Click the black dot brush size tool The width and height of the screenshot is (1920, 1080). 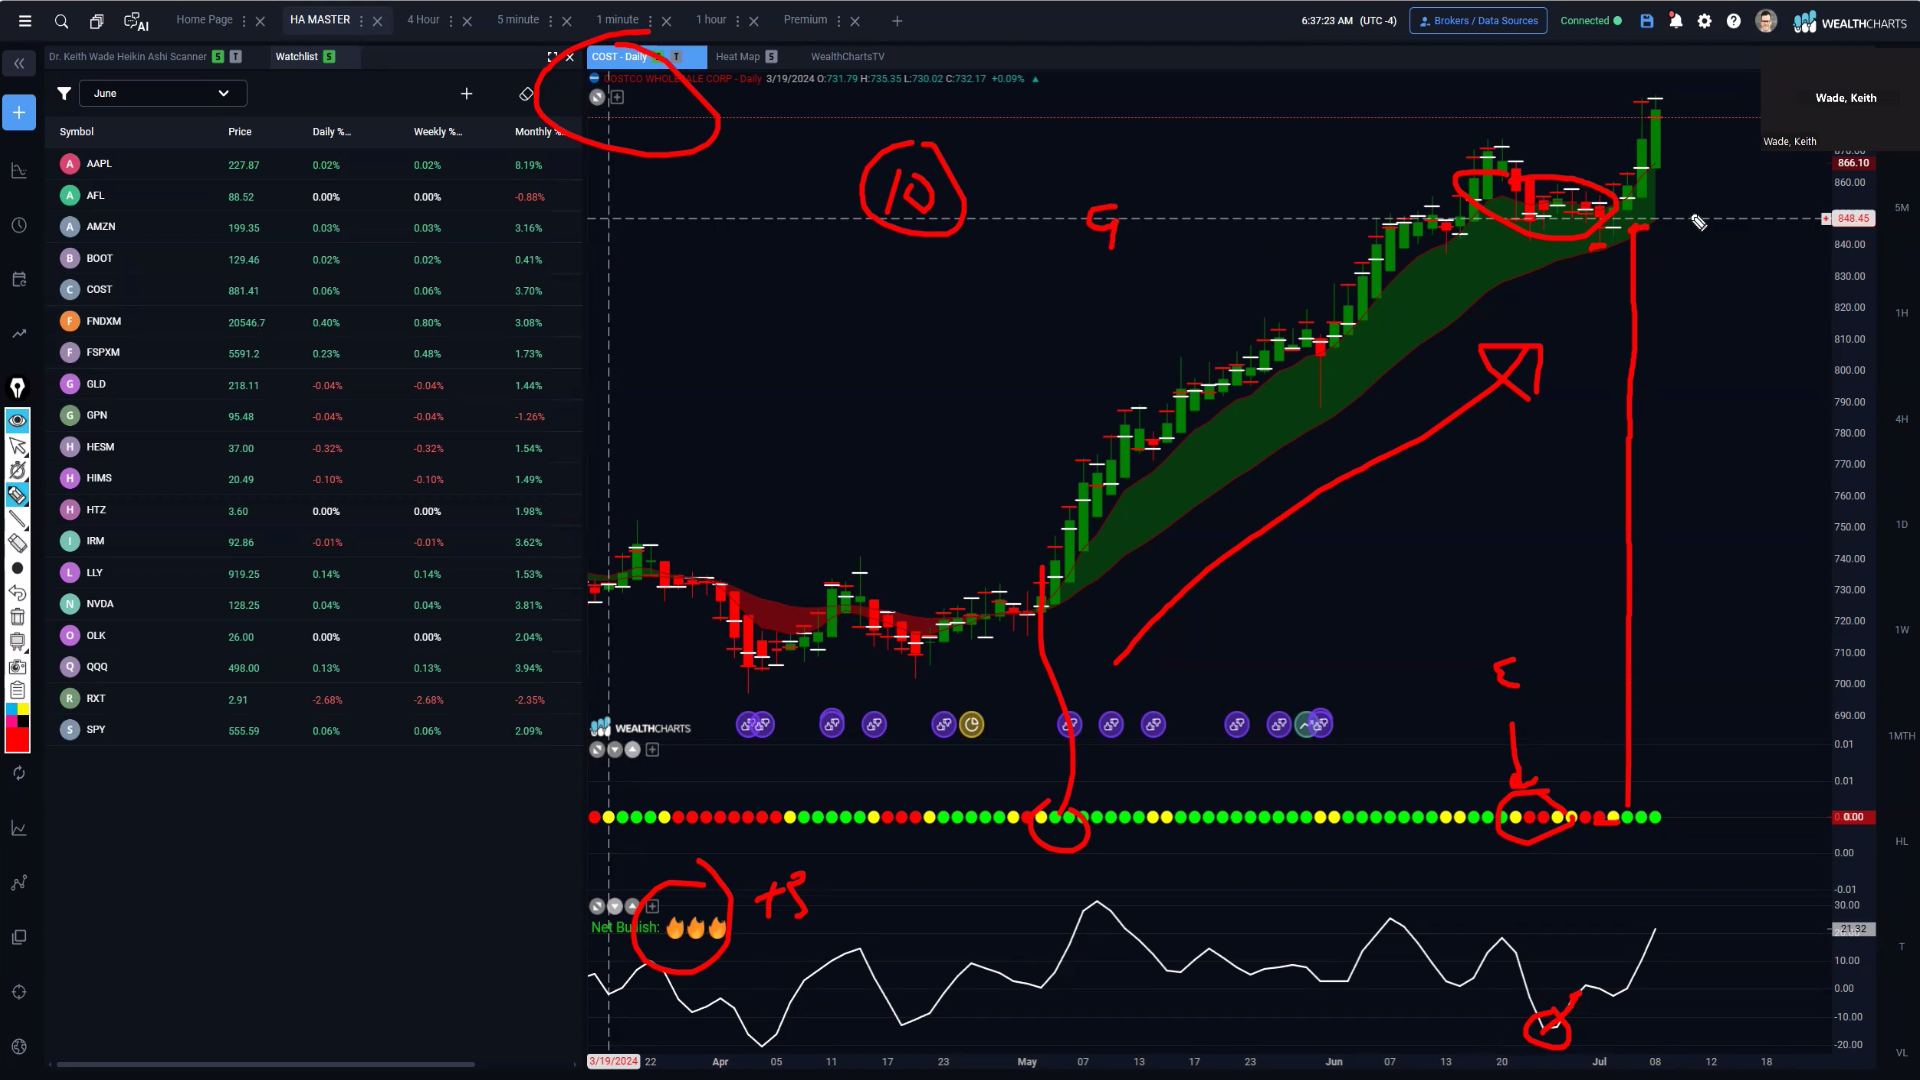coord(17,568)
